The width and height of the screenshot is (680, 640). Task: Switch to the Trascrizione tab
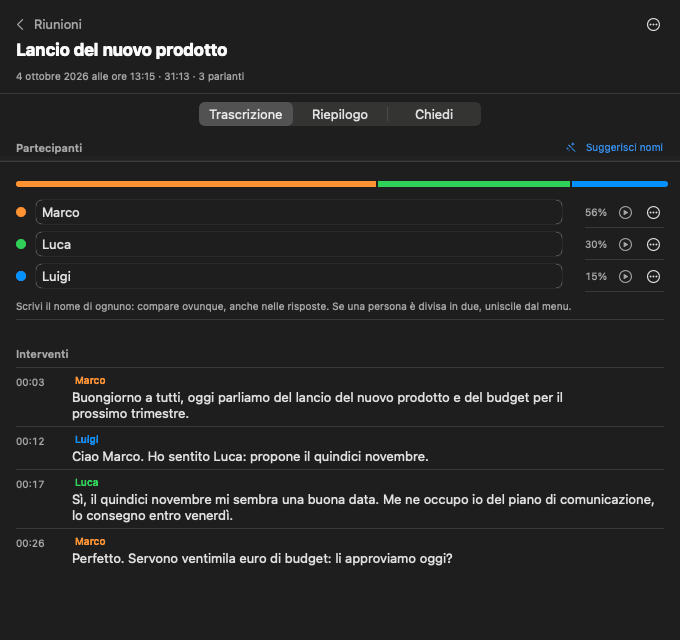click(x=245, y=114)
